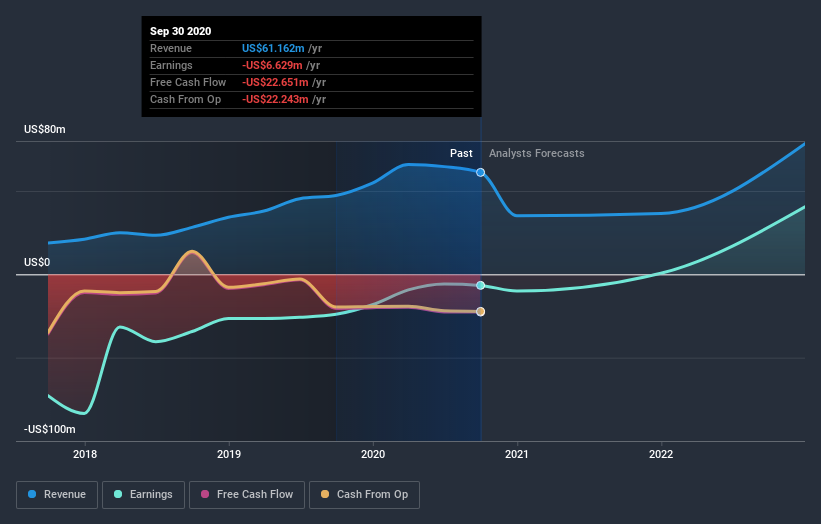
Task: Click the -US$100m y-axis label
Action: tap(50, 429)
